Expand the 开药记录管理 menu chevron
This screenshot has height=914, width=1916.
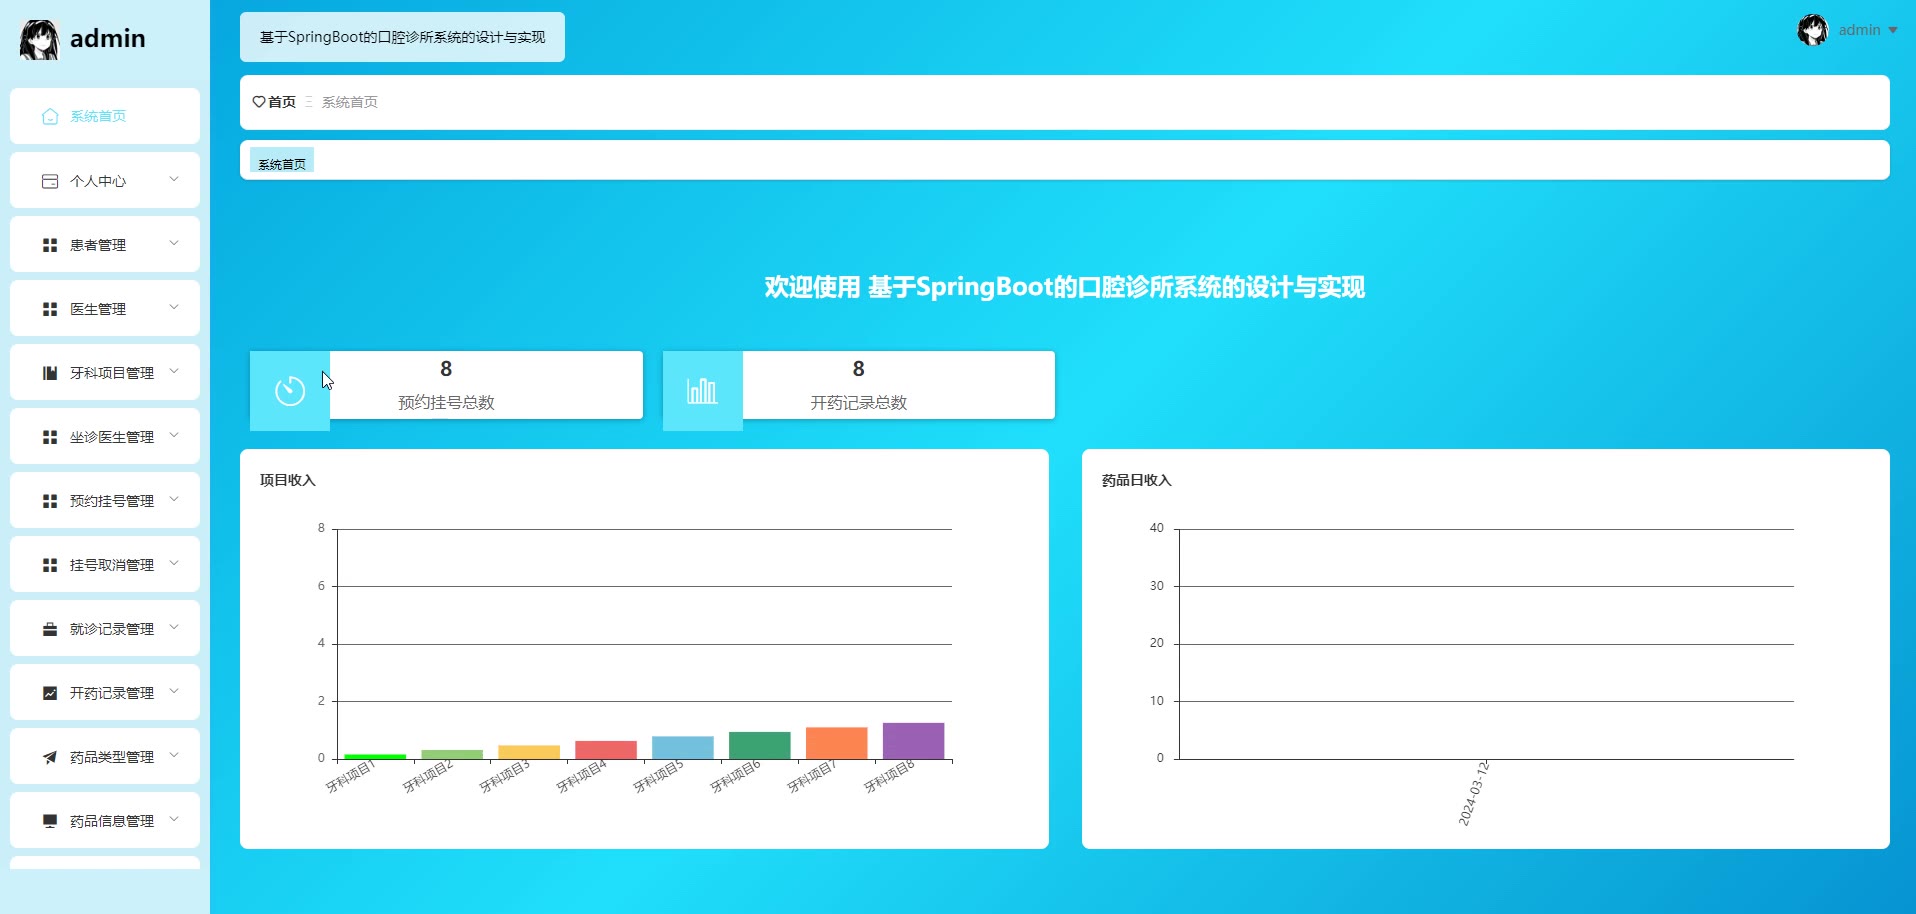coord(174,691)
